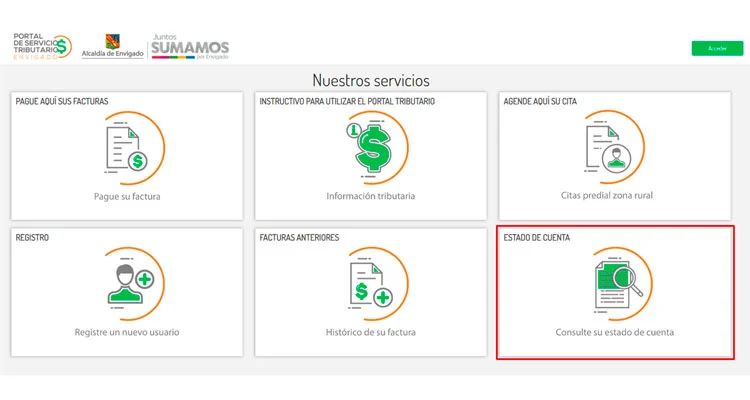Open the Portal de Servicios Tributarios logo
This screenshot has width=750, height=400.
click(43, 46)
